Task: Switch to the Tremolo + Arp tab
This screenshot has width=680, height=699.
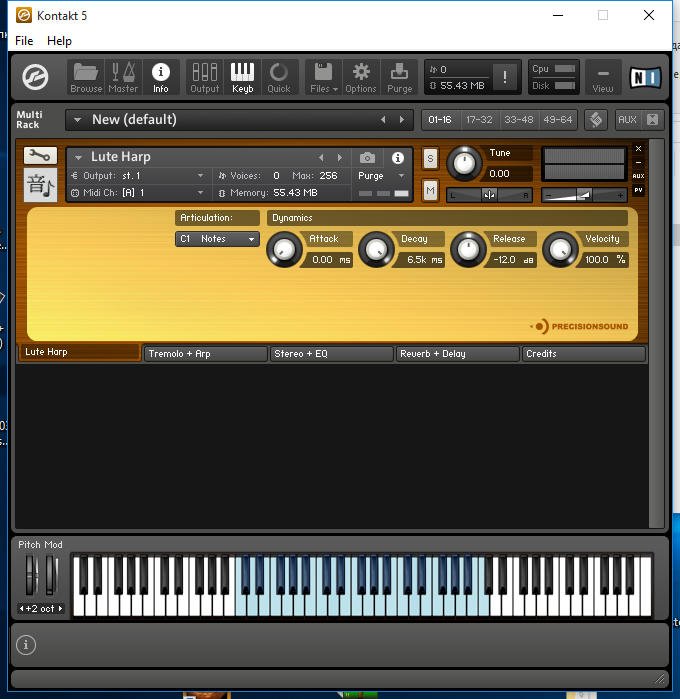Action: [x=206, y=354]
